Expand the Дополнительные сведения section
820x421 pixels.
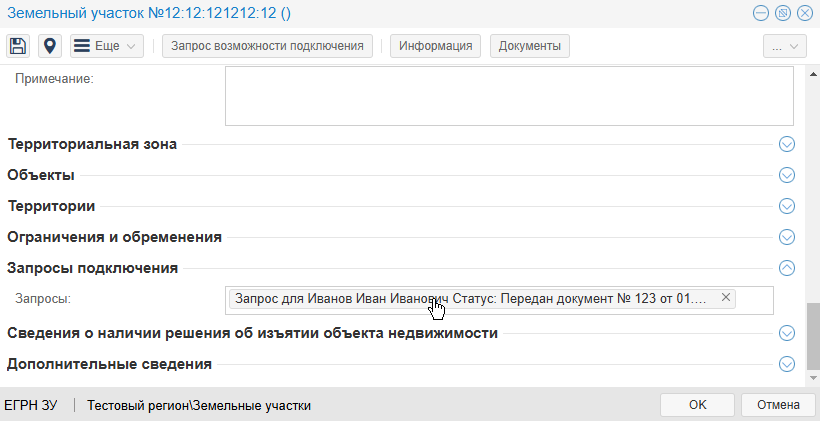(787, 364)
